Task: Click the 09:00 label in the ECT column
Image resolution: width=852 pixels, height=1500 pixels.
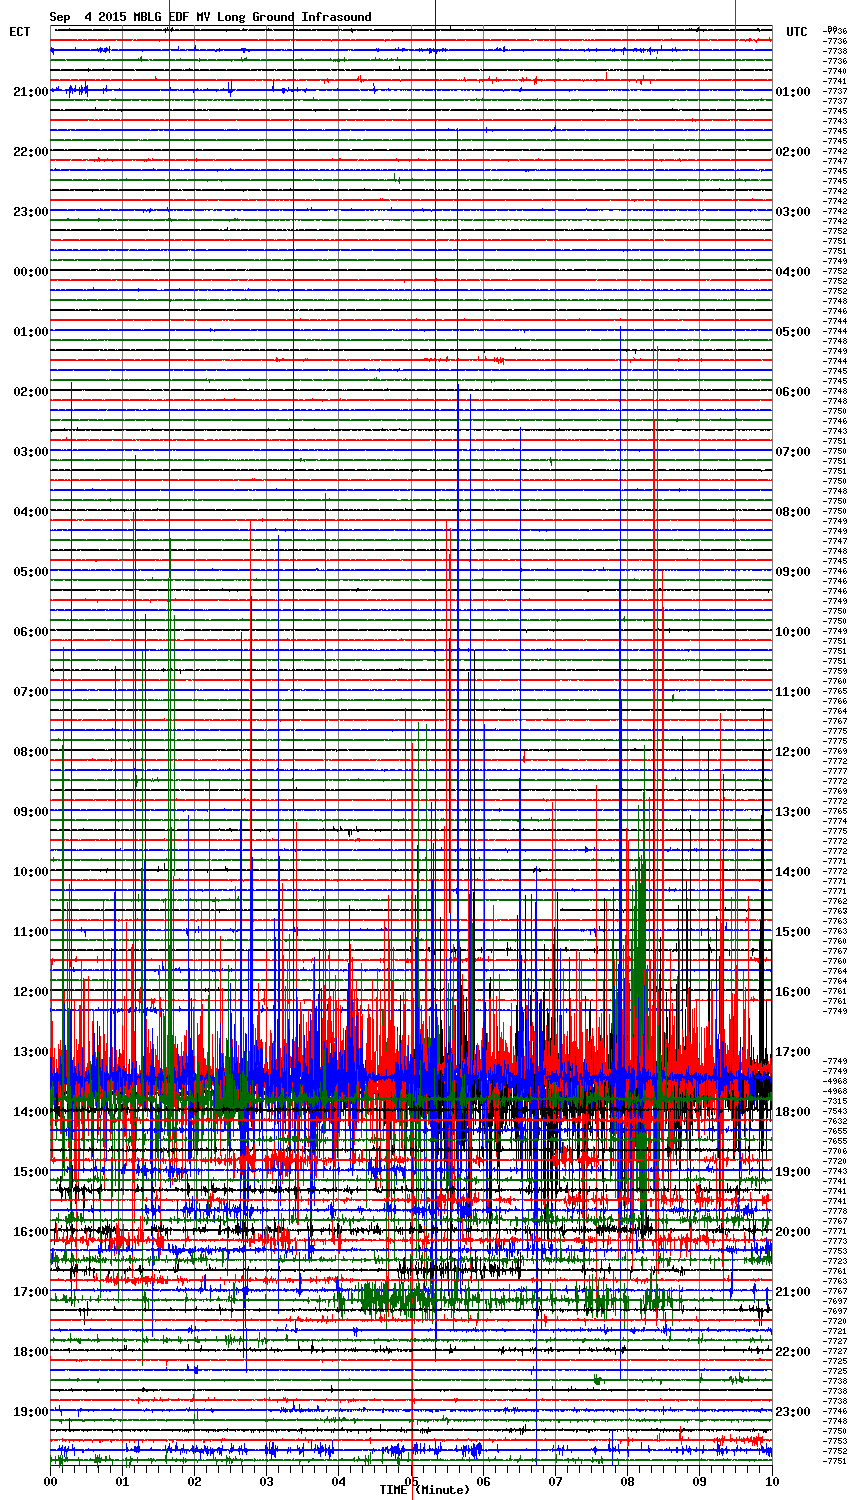Action: pyautogui.click(x=30, y=812)
